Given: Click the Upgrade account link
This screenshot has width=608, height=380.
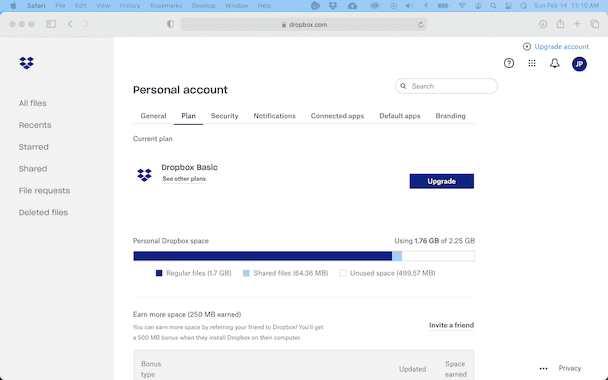Looking at the screenshot, I should point(561,47).
